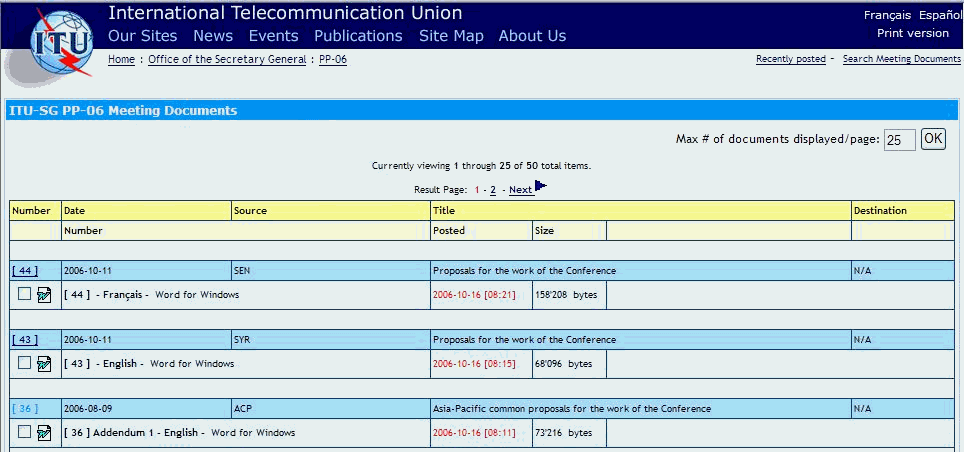Click the Asia-Pacific common proposals title
Image resolution: width=964 pixels, height=452 pixels.
572,408
